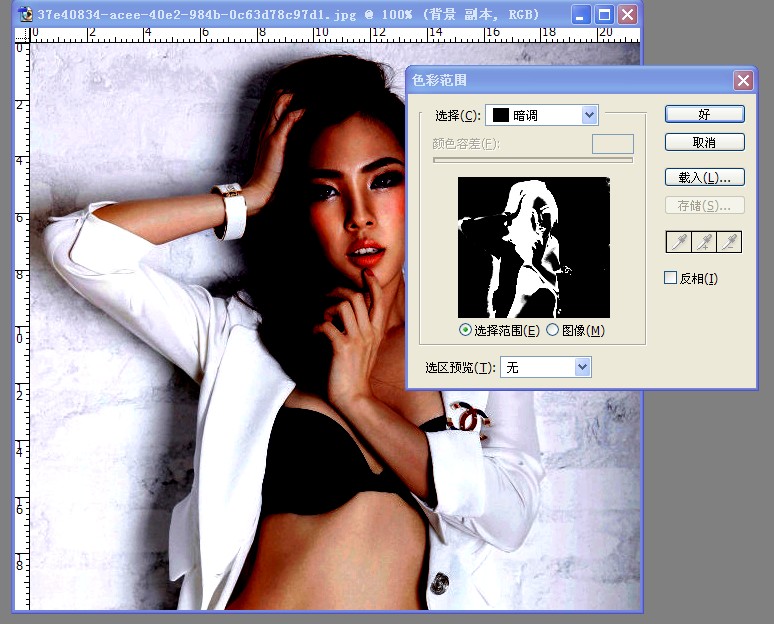Screen dimensions: 774x624
Task: Click the black-and-white selection preview thumbnail
Action: pyautogui.click(x=534, y=247)
